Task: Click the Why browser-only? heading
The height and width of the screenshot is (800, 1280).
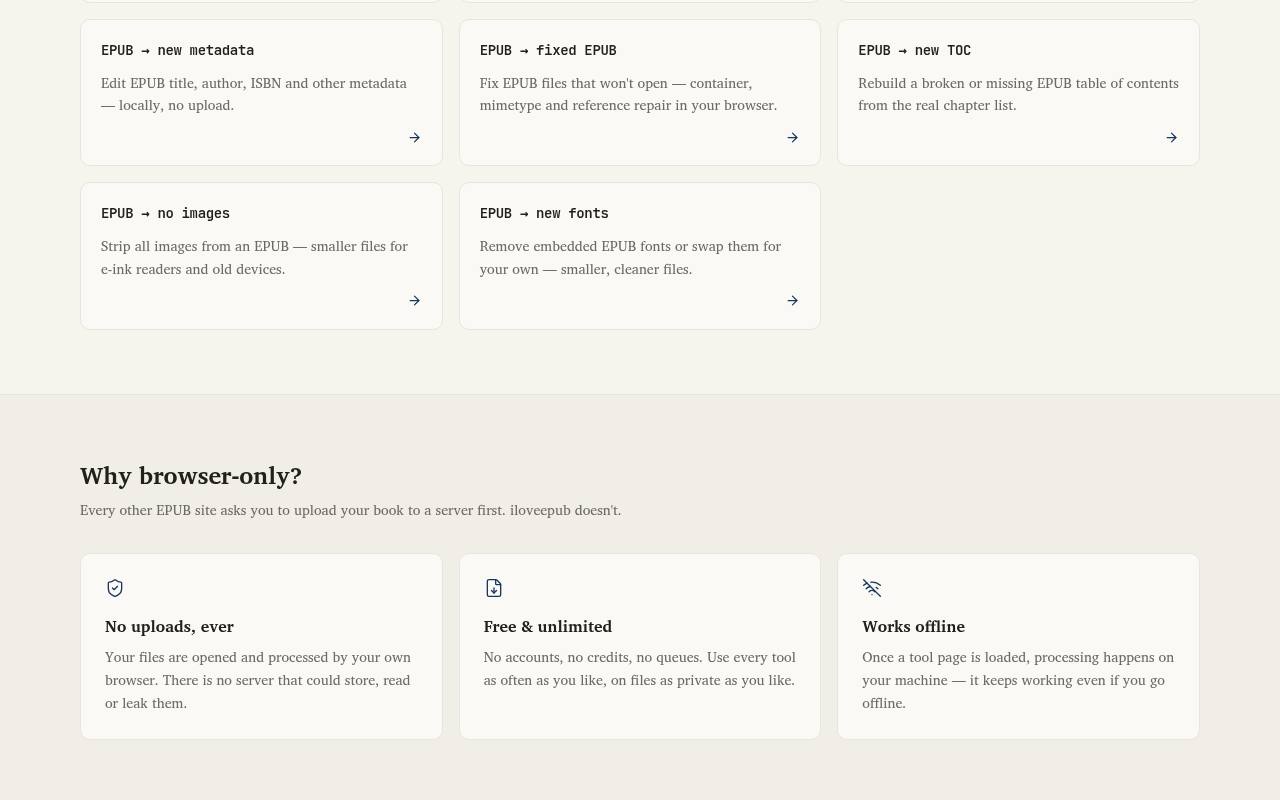Action: tap(191, 476)
